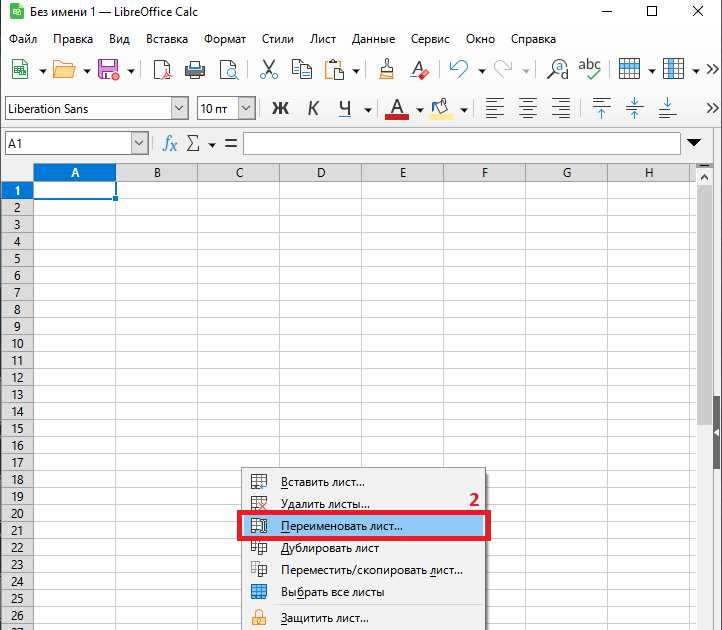Screen dimensions: 722x630
Task: Click the Insert Columns table icon
Action: pos(673,69)
